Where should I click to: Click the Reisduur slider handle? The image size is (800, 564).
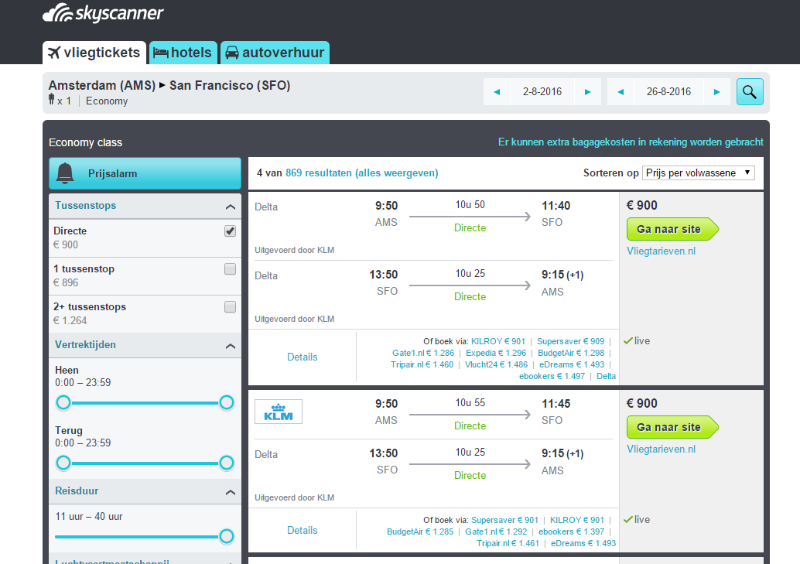[x=226, y=536]
